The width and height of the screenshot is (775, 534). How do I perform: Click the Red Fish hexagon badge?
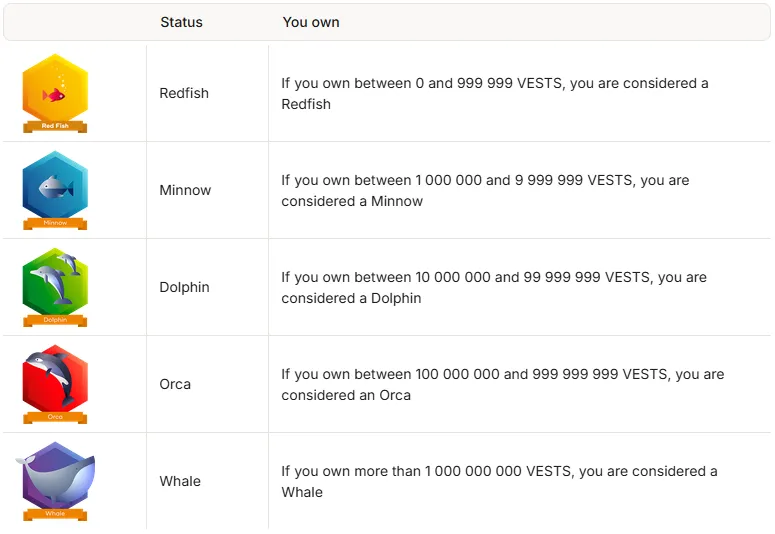(55, 93)
